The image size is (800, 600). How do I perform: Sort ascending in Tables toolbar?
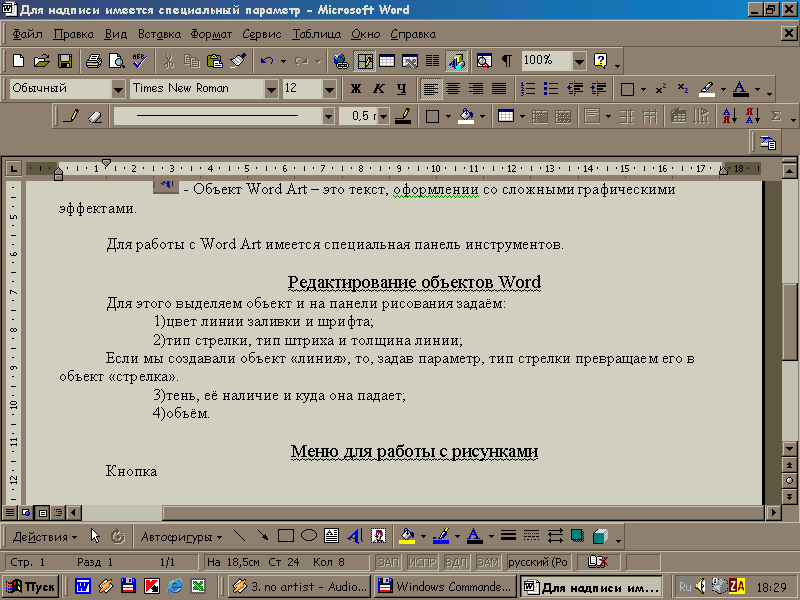click(x=730, y=116)
